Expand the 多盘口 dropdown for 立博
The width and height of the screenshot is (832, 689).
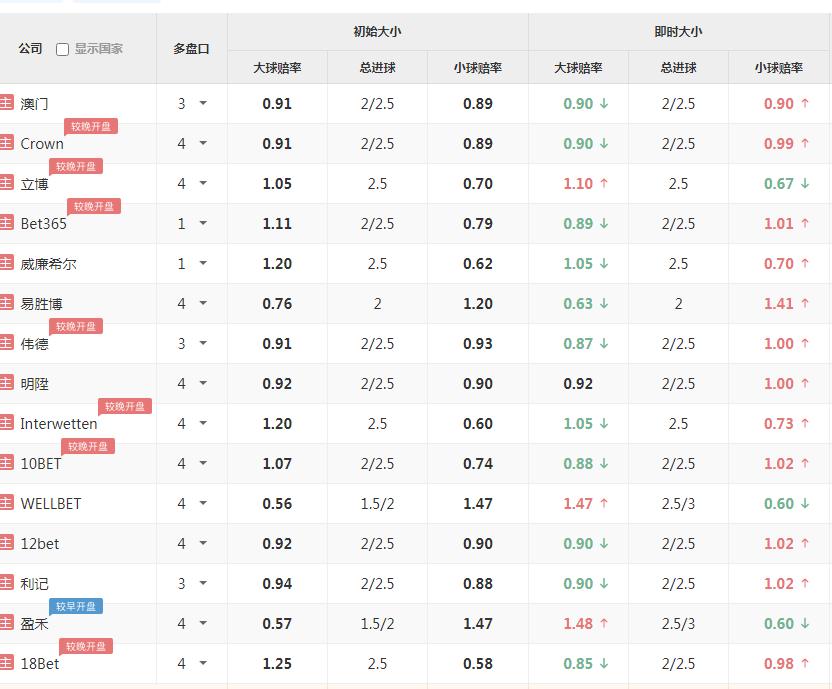pyautogui.click(x=203, y=183)
